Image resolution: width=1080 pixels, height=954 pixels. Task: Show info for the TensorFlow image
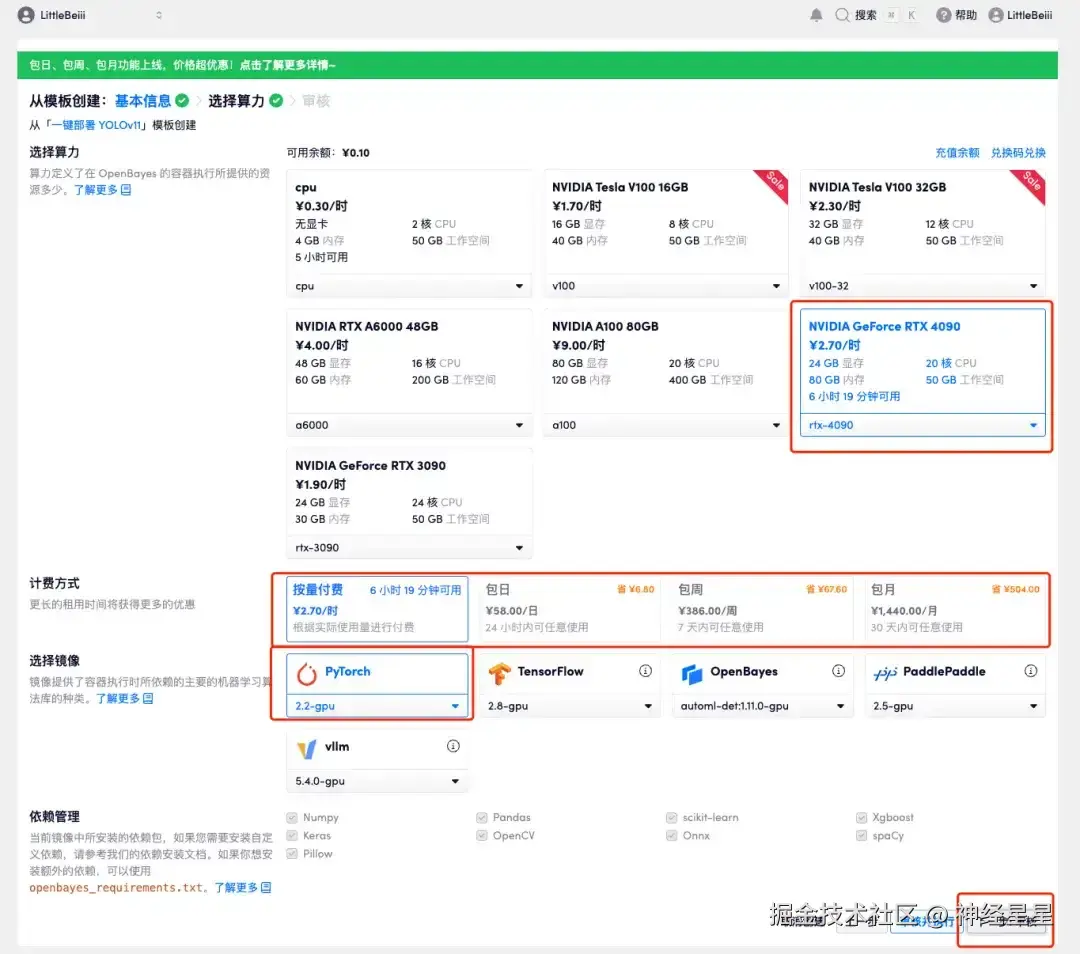(x=645, y=671)
